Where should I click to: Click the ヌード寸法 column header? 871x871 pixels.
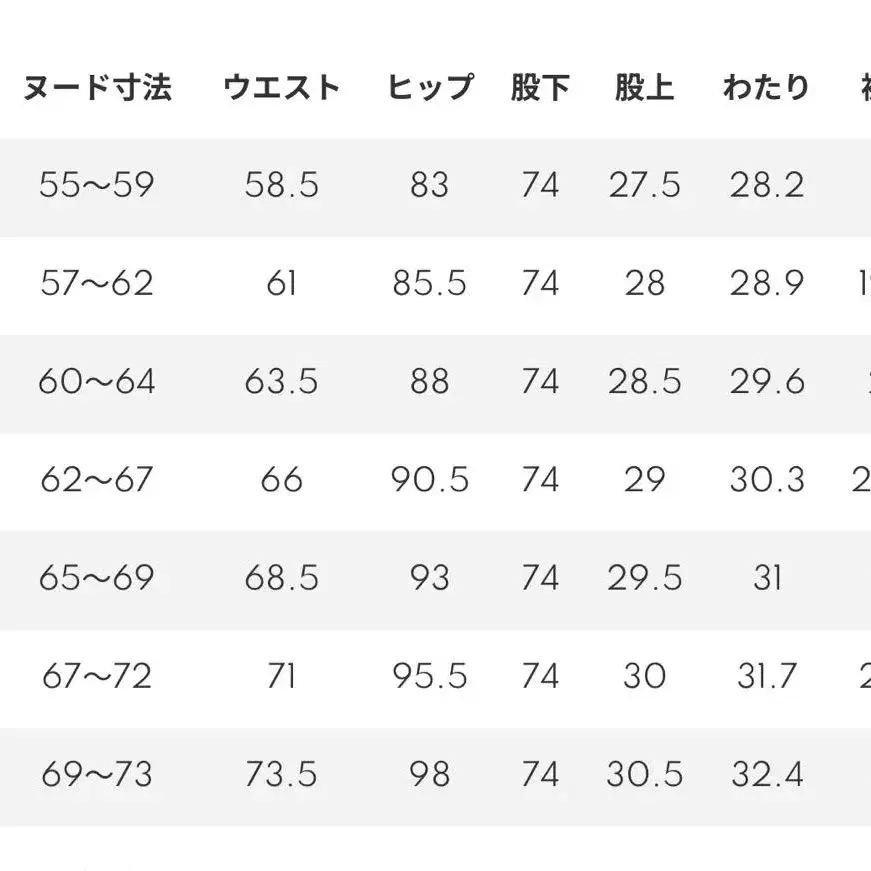(x=97, y=88)
